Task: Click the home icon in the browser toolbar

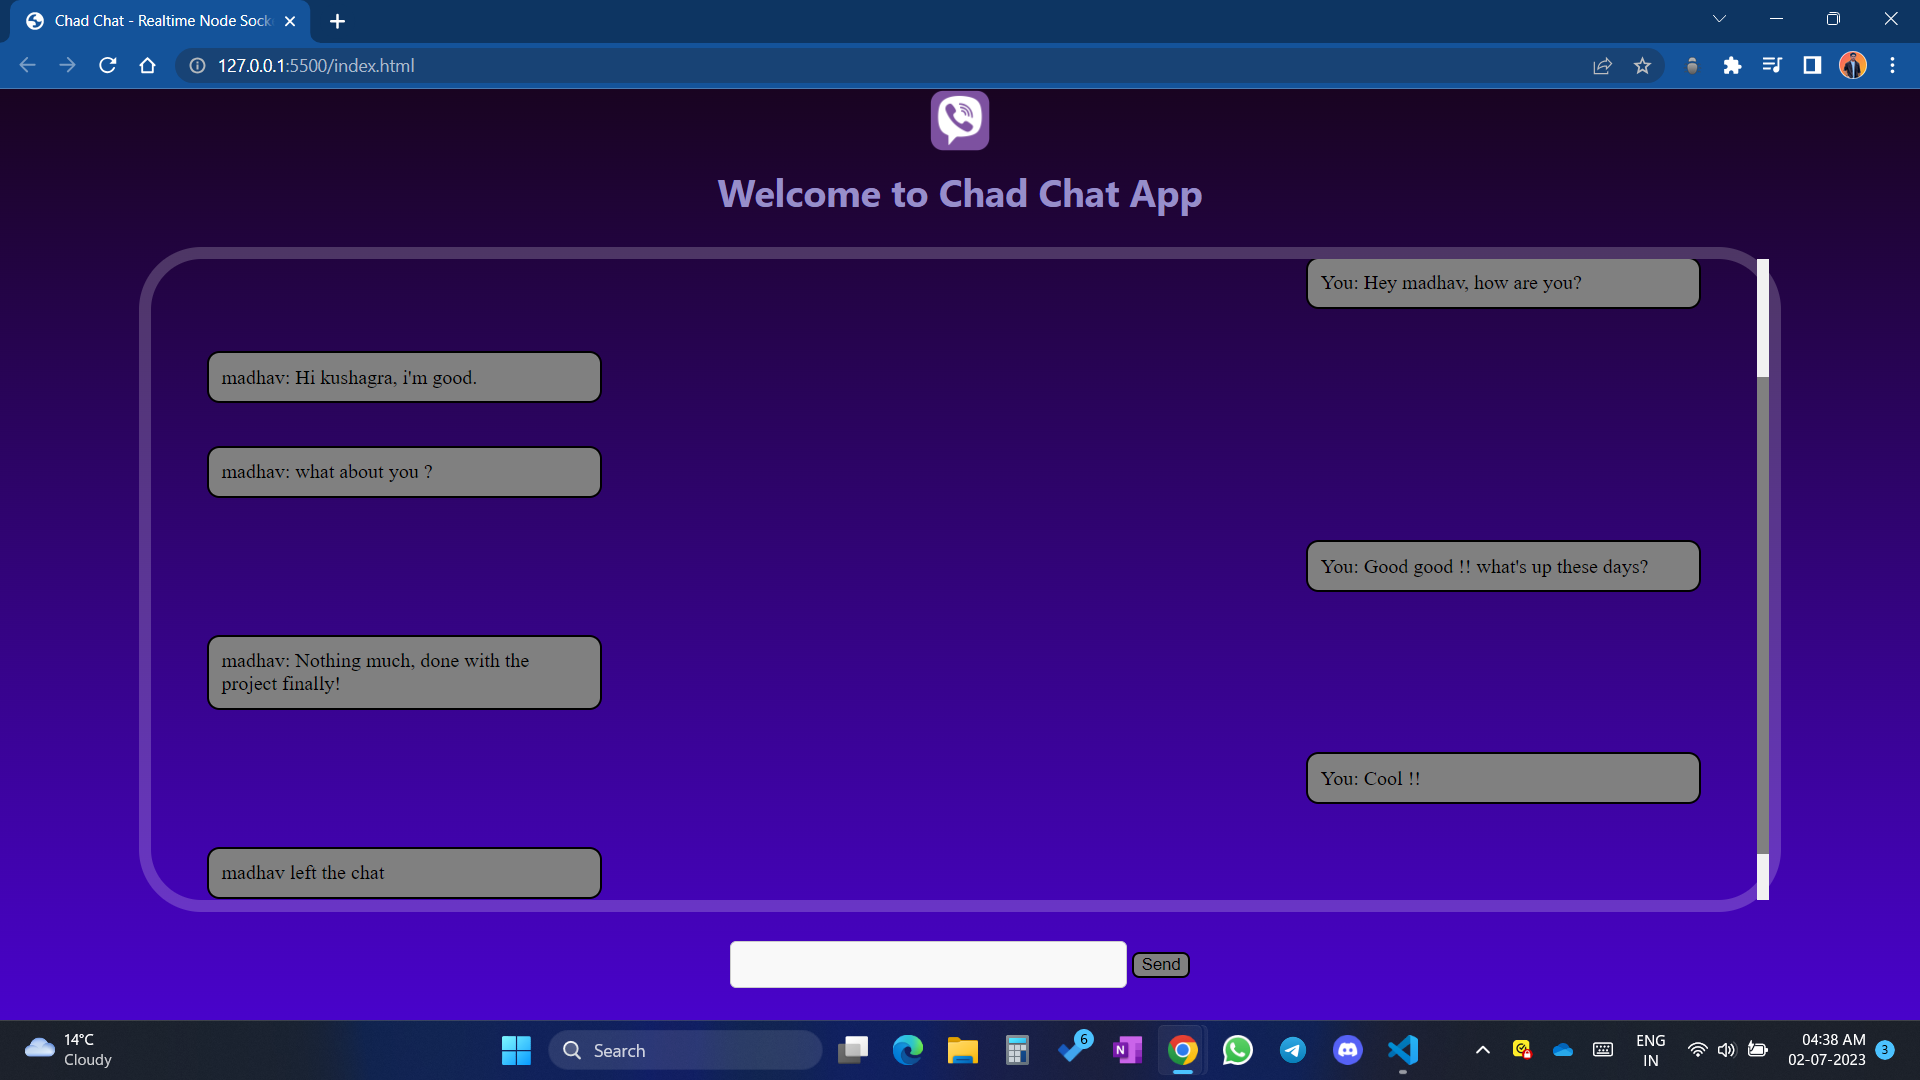Action: [147, 65]
